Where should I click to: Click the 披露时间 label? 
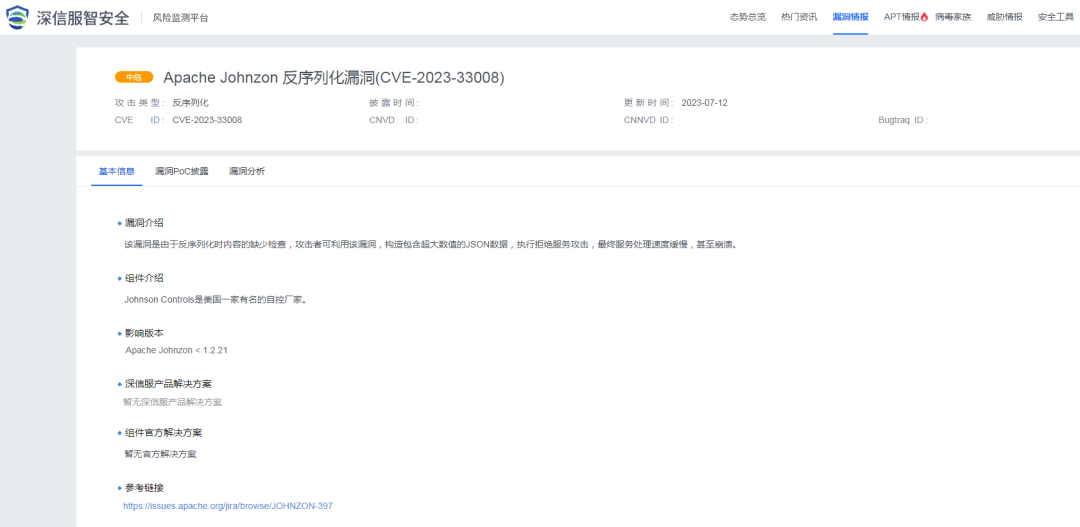tap(394, 103)
